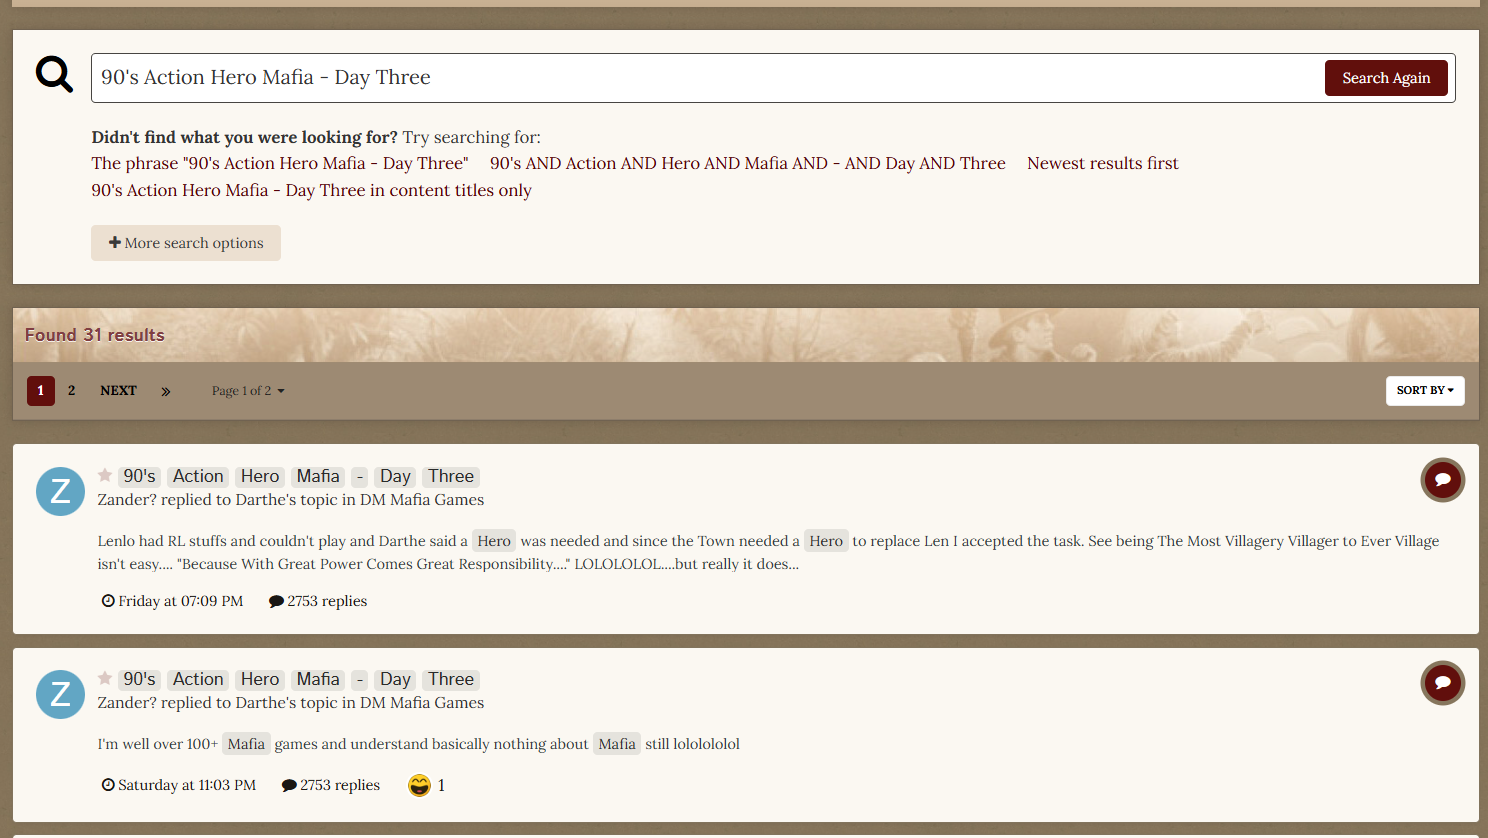Go to page 2 of results
This screenshot has height=838, width=1488.
click(x=71, y=391)
